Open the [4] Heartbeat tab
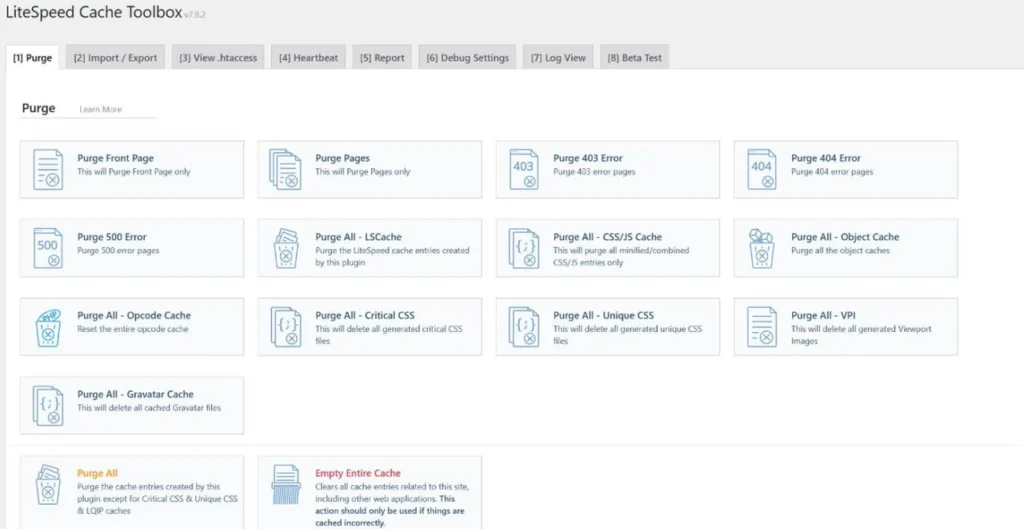Screen dimensions: 1024x529 click(308, 57)
